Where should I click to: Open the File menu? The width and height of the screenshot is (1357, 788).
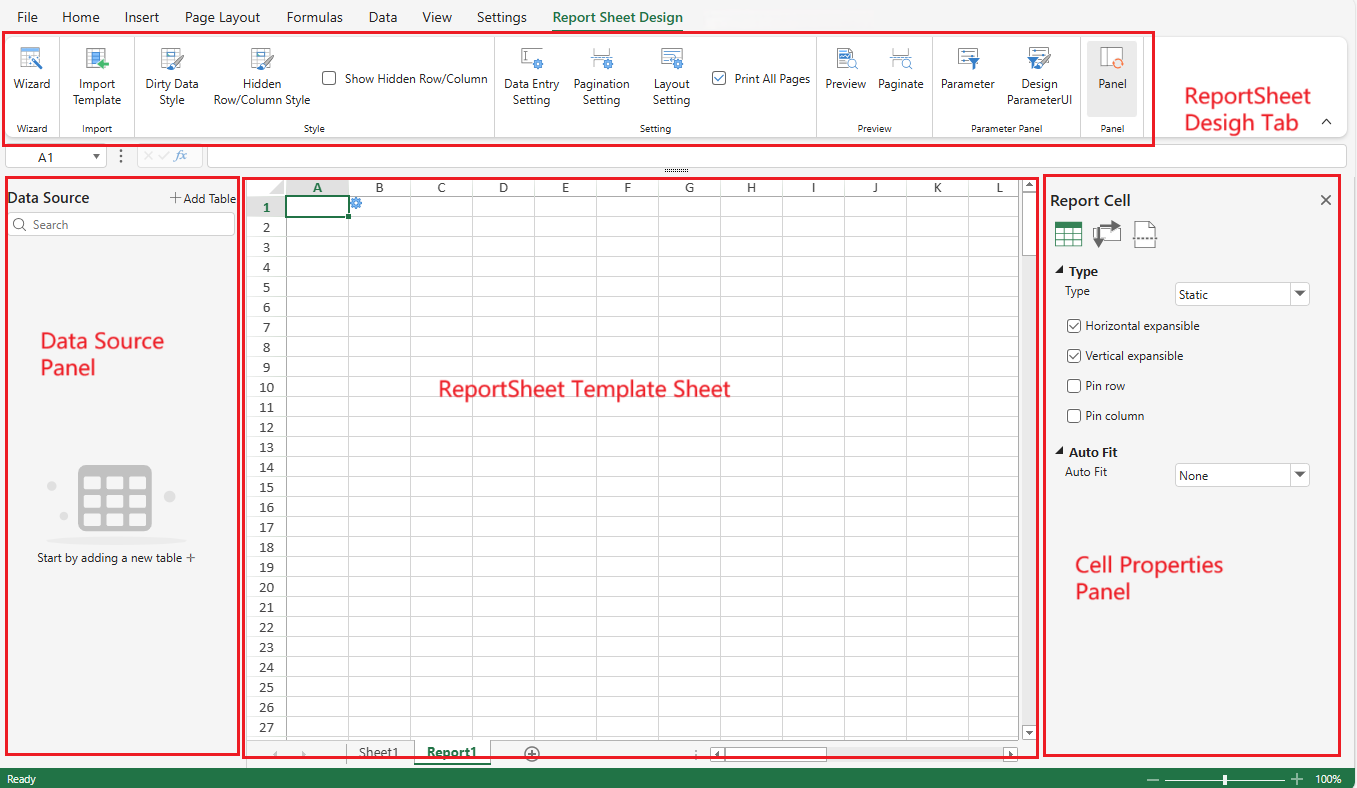click(x=28, y=17)
